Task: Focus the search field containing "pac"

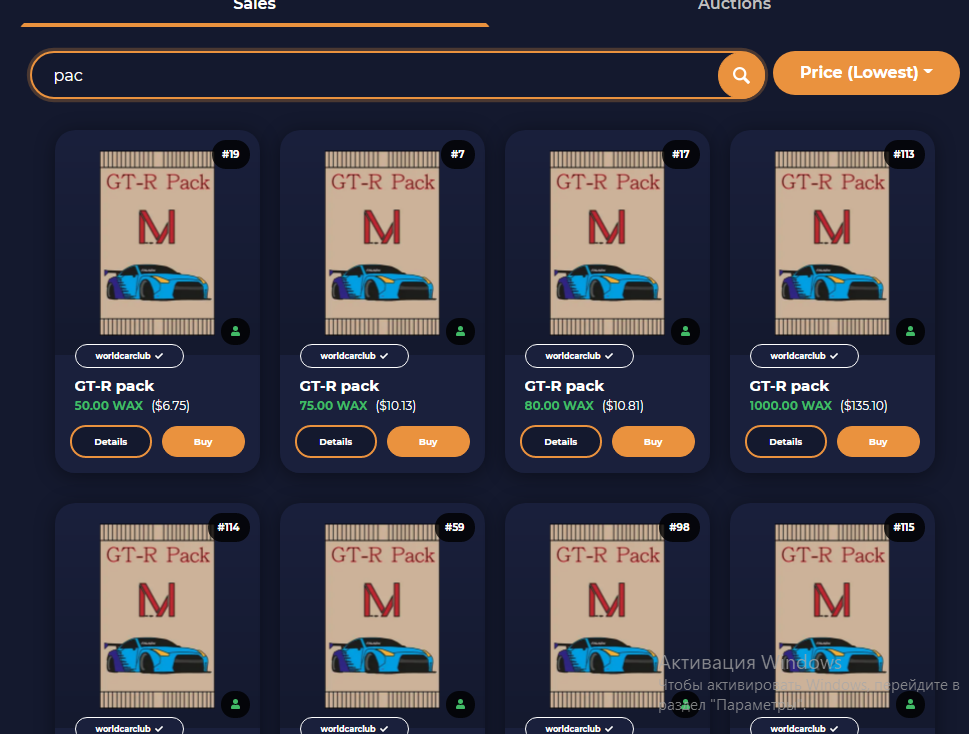Action: [x=374, y=75]
